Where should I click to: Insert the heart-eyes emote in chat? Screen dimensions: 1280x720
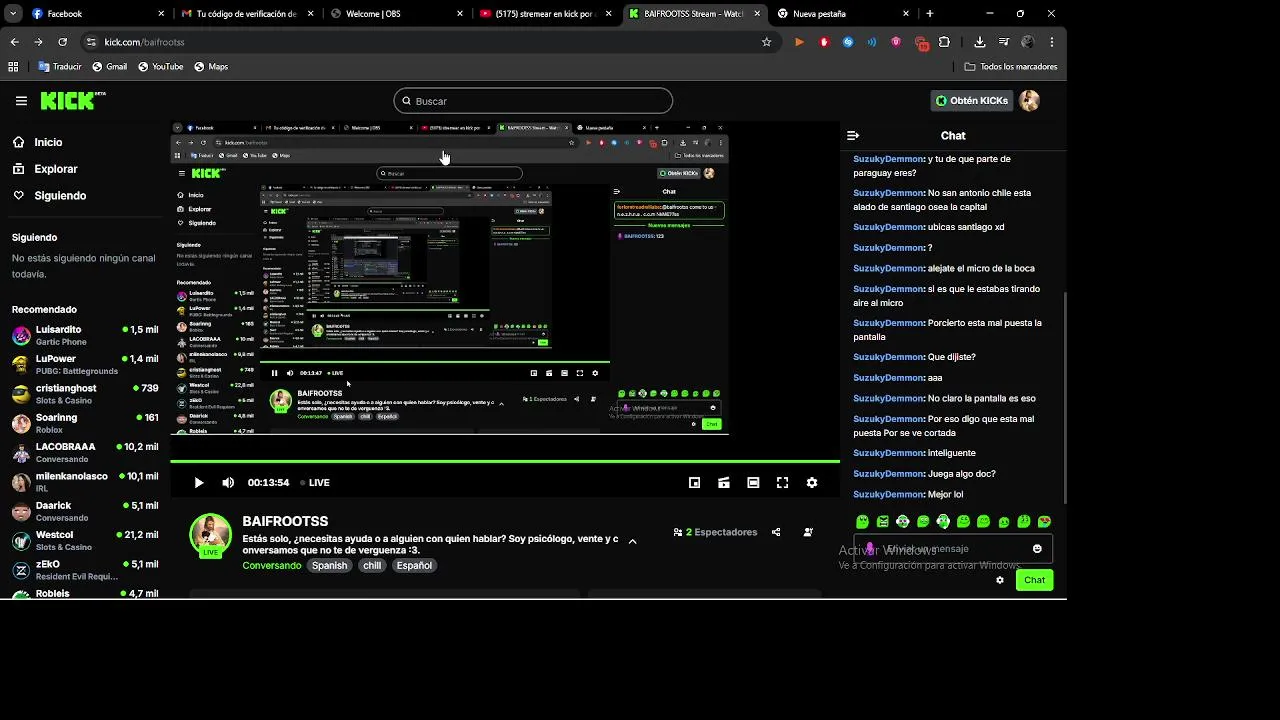click(1044, 522)
